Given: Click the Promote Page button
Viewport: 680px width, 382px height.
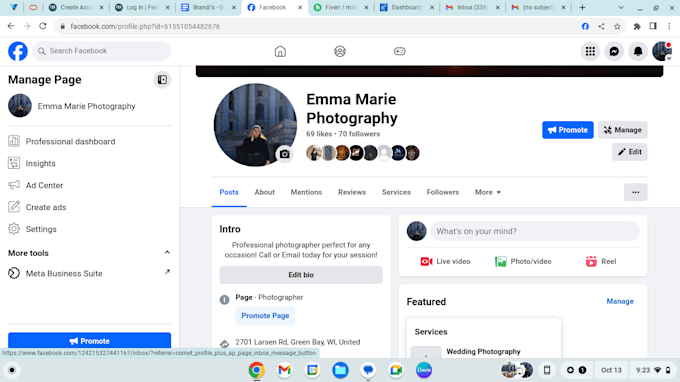Looking at the screenshot, I should (265, 316).
